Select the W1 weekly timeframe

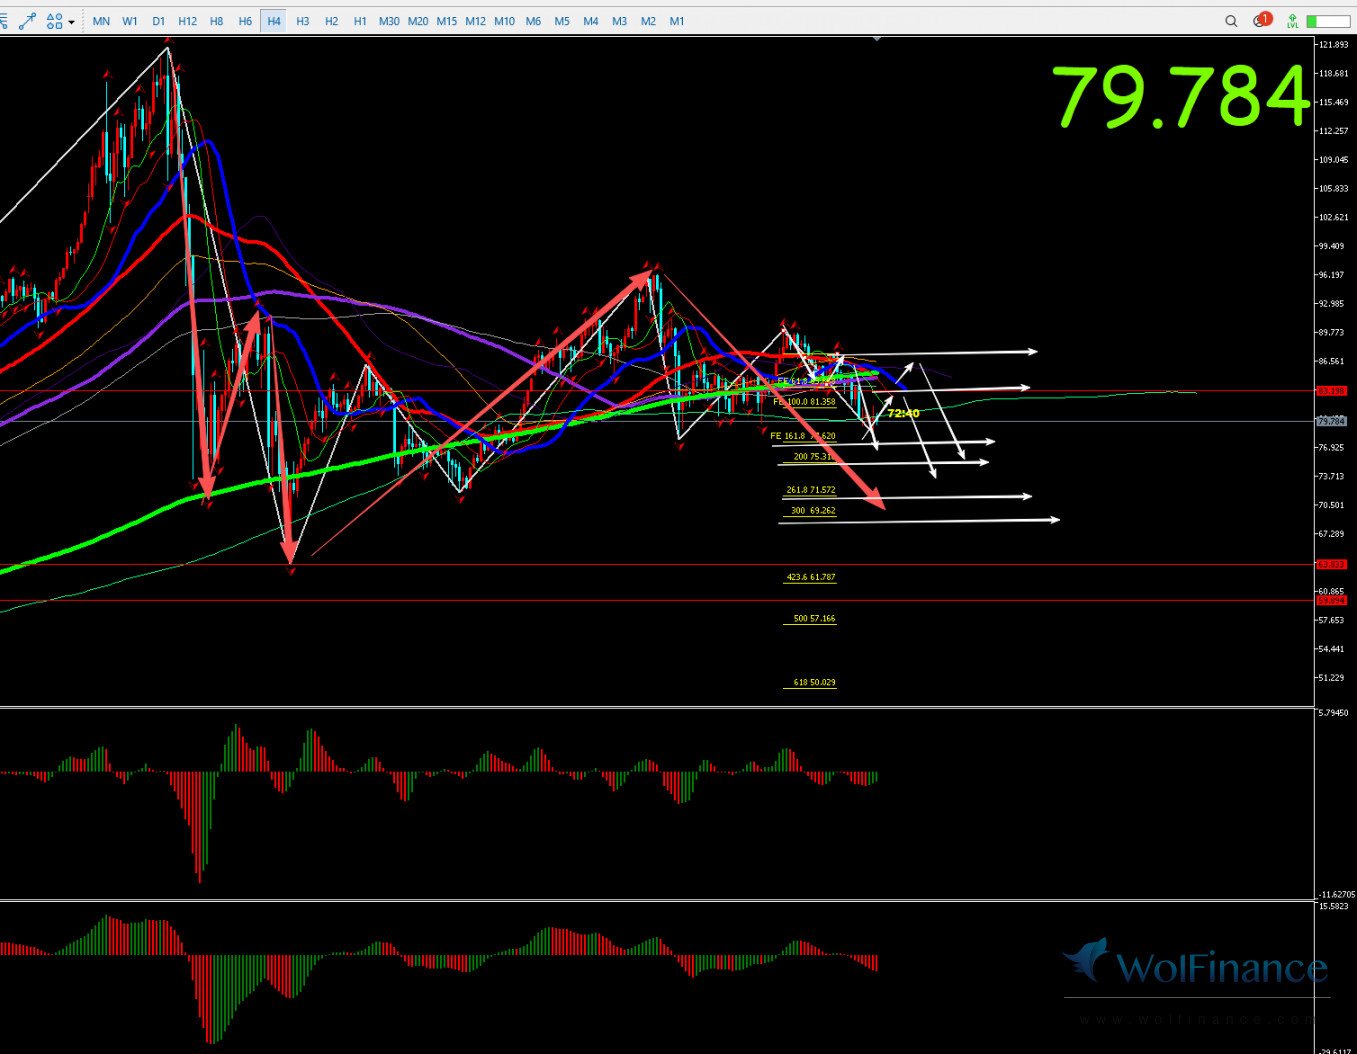130,21
